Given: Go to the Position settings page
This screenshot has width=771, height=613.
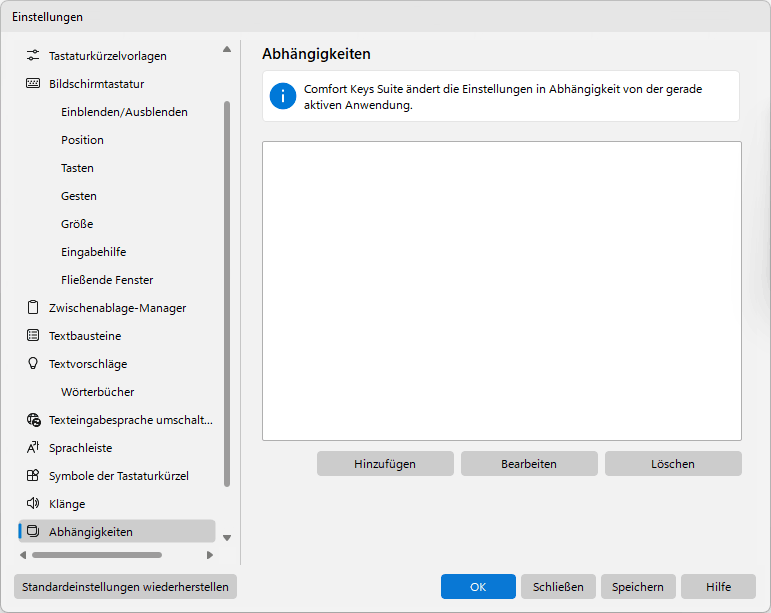Looking at the screenshot, I should pos(82,140).
